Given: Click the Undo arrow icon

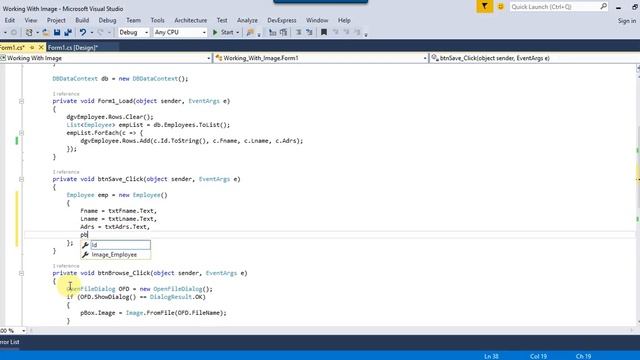Looking at the screenshot, I should (x=82, y=32).
